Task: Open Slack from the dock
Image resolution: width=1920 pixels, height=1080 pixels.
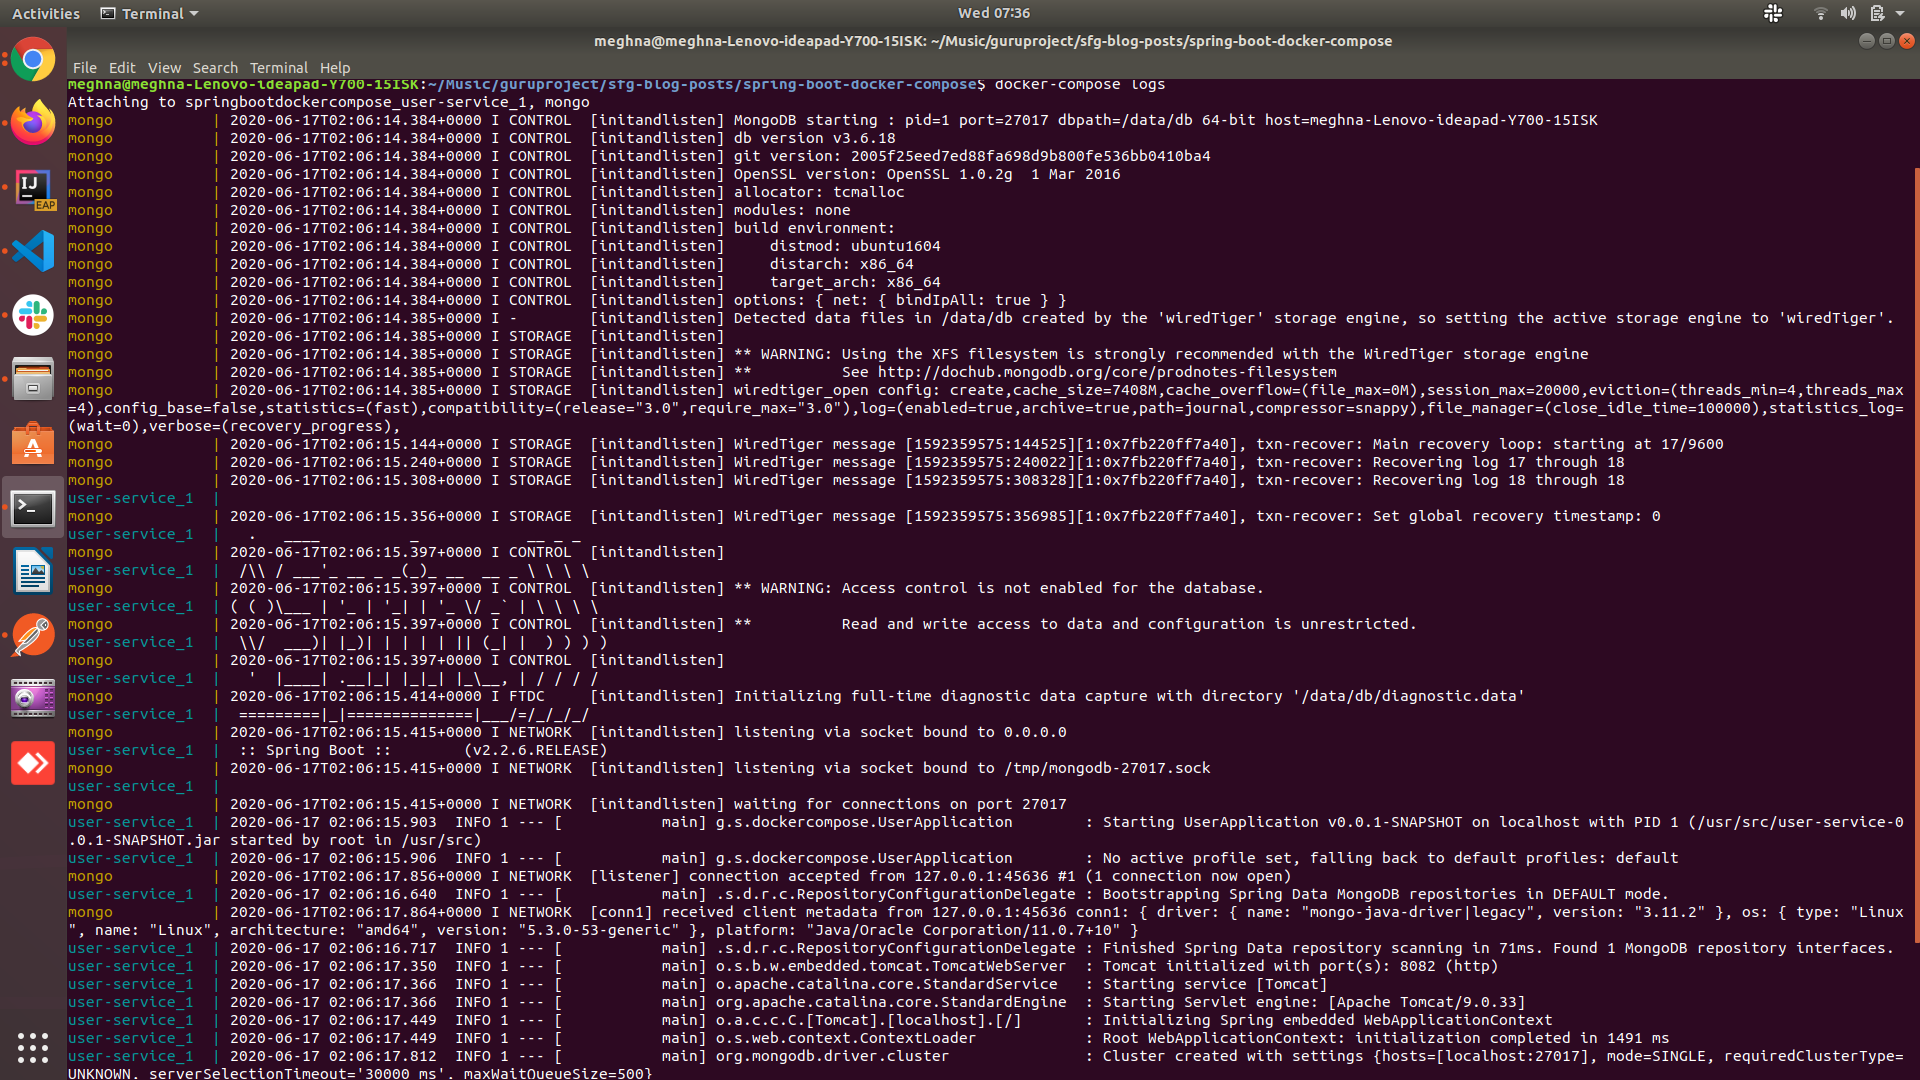Action: click(33, 315)
